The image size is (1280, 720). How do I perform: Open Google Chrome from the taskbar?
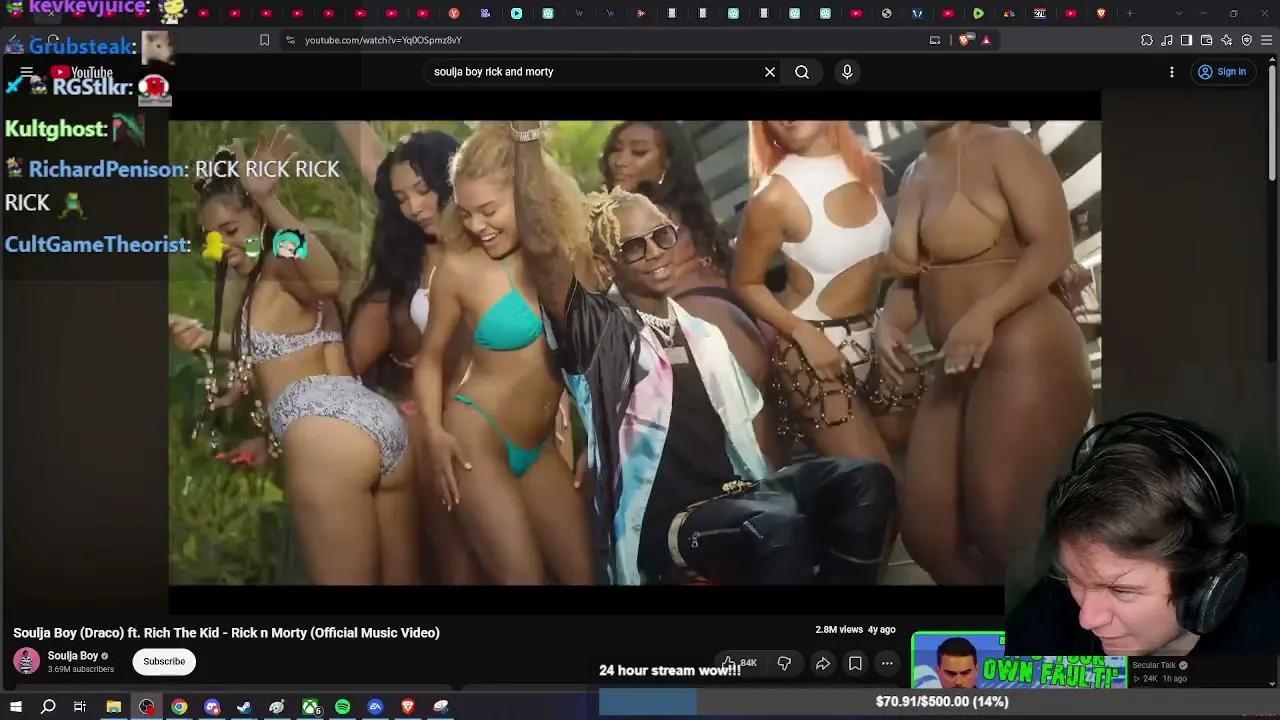(179, 707)
